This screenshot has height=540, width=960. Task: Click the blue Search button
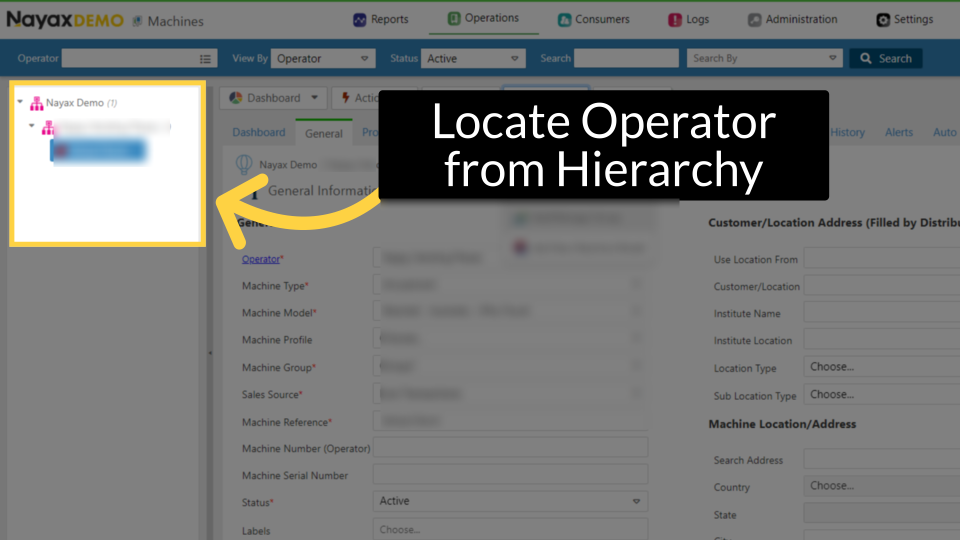pos(885,59)
